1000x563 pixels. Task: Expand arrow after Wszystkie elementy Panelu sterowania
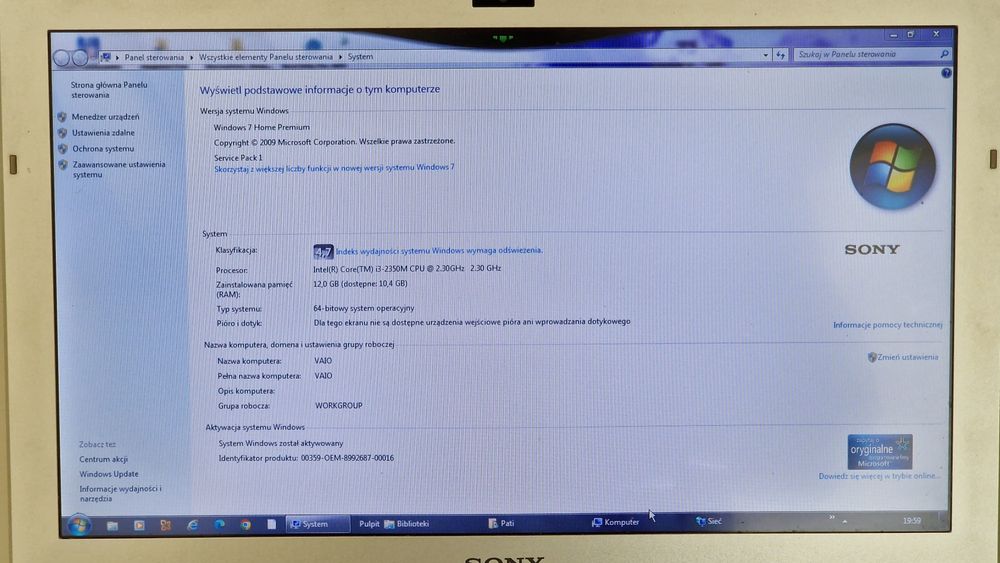tap(341, 57)
